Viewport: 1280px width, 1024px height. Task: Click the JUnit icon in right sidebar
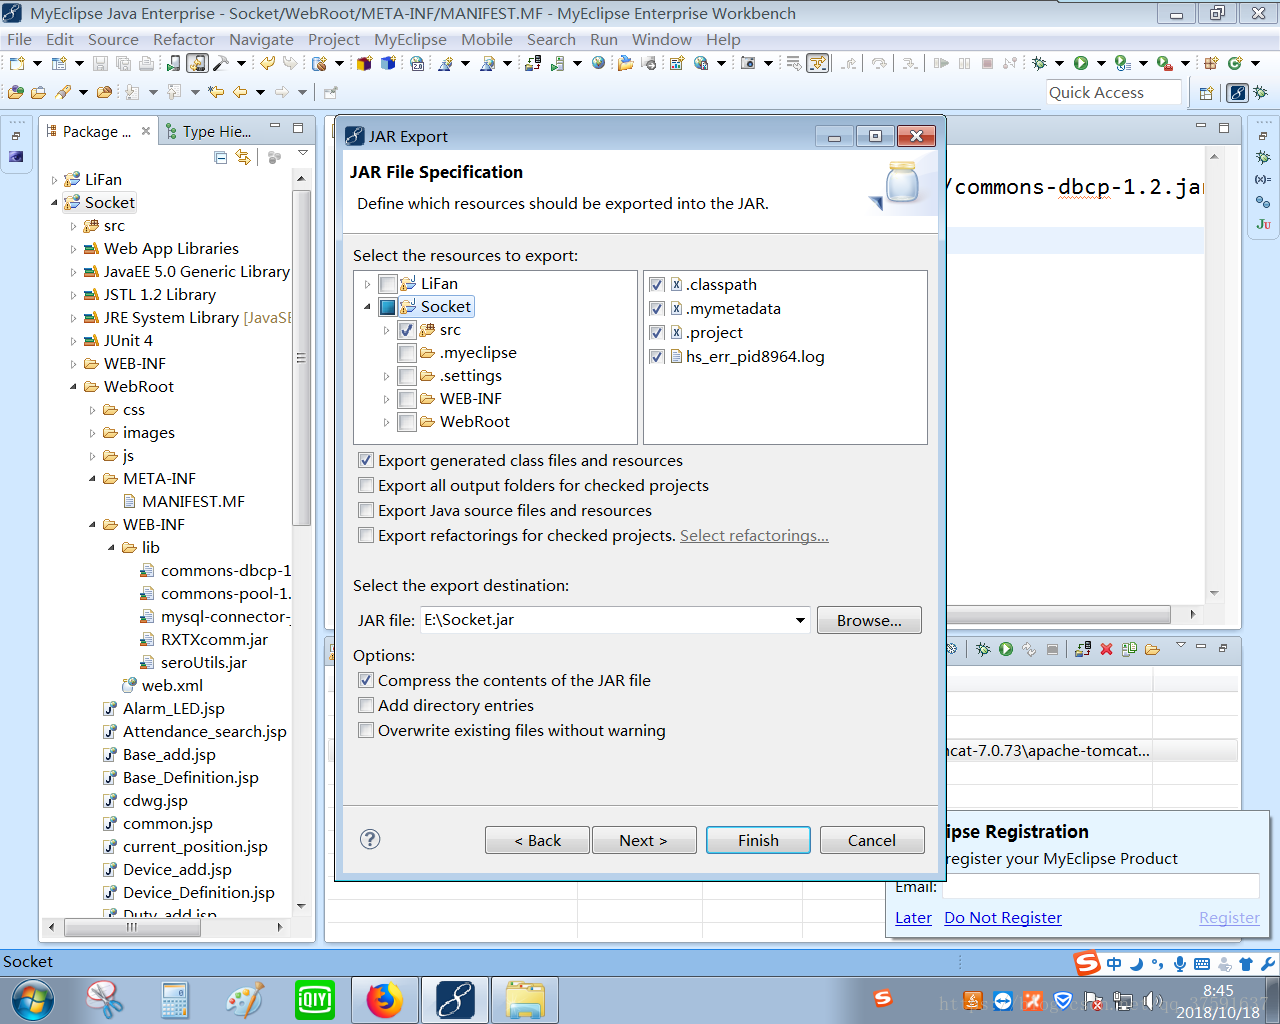click(x=1263, y=224)
